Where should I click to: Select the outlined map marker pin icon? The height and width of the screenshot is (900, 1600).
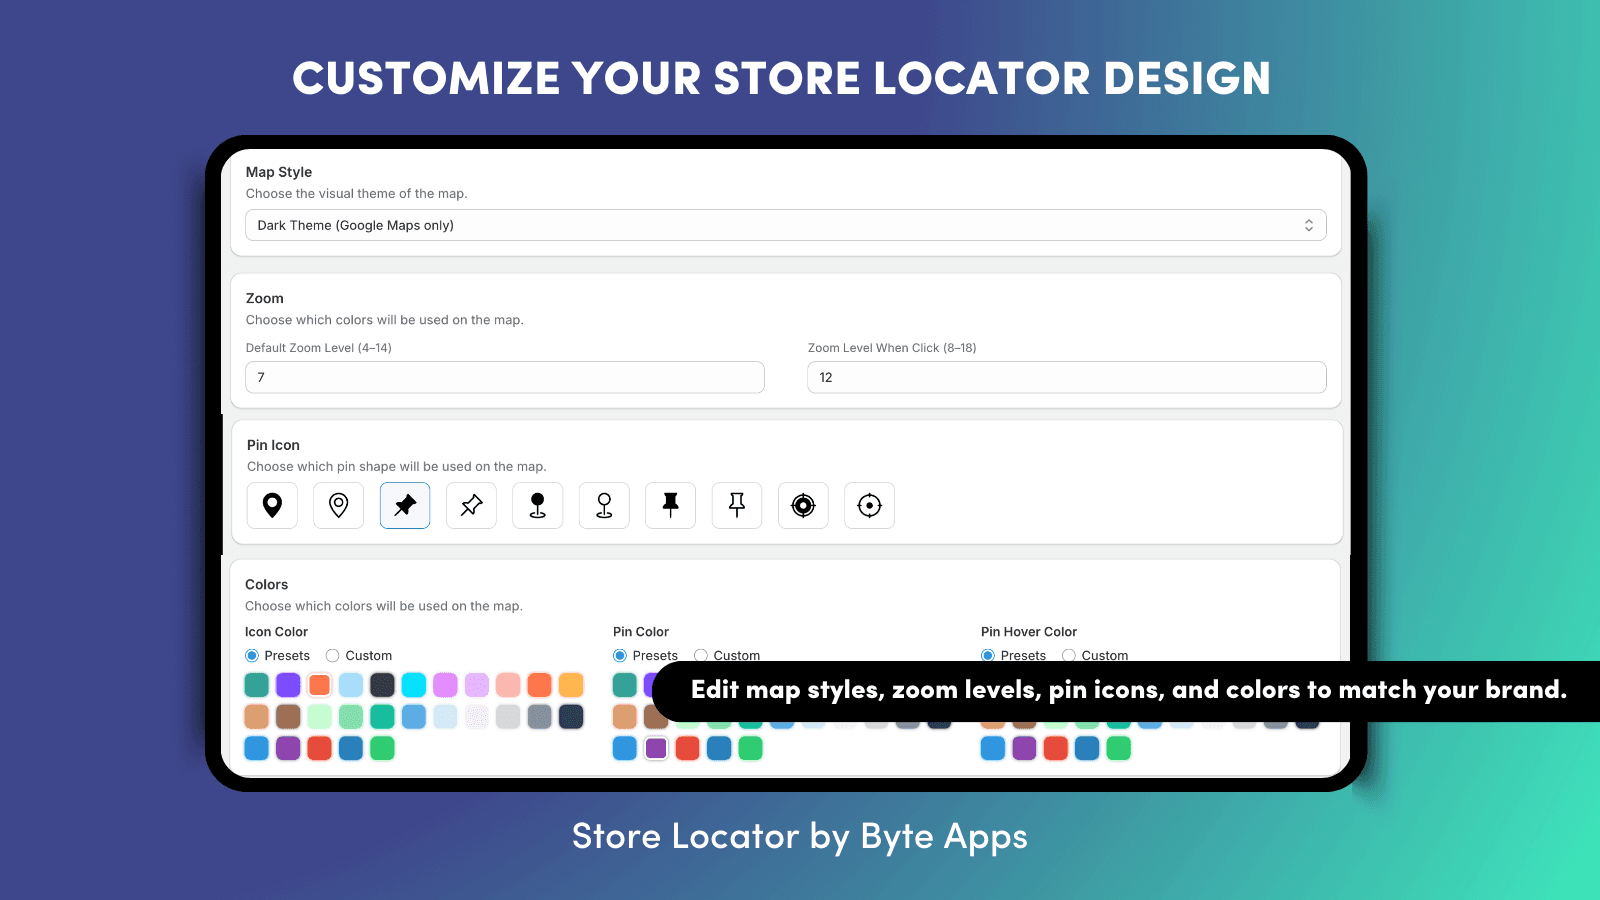click(x=339, y=505)
